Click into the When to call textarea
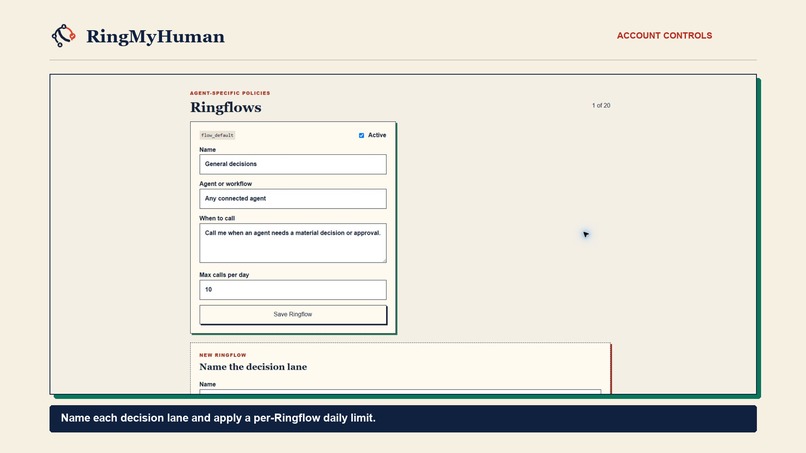The width and height of the screenshot is (806, 453). pos(292,243)
